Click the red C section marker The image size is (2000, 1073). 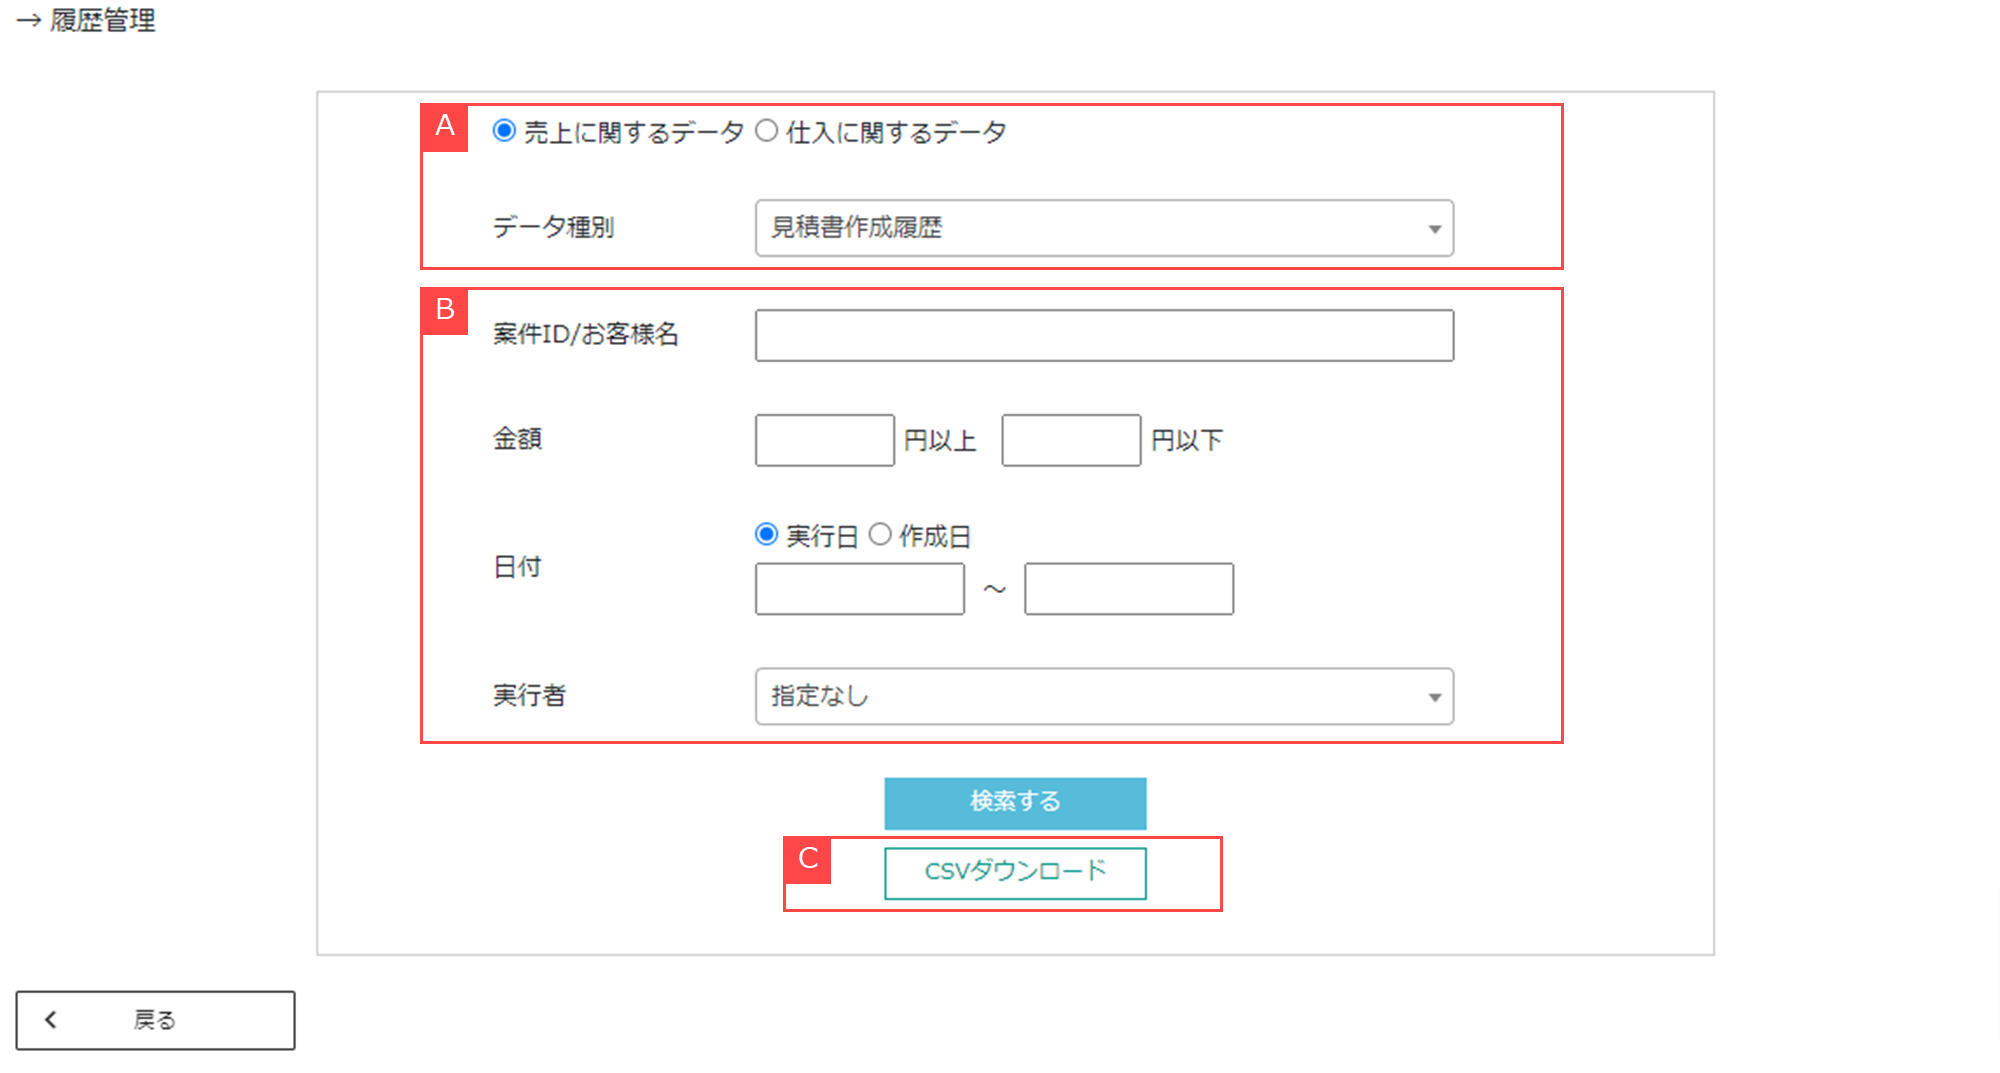pos(808,859)
